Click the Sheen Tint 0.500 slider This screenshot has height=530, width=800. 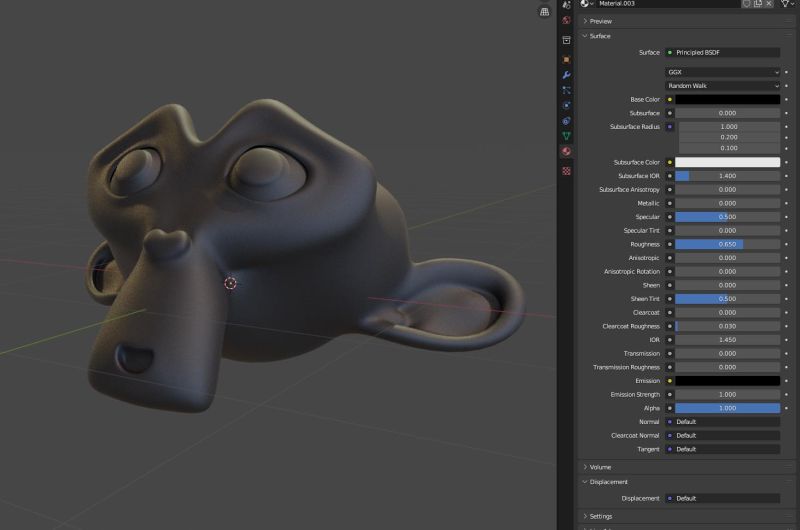pyautogui.click(x=728, y=299)
